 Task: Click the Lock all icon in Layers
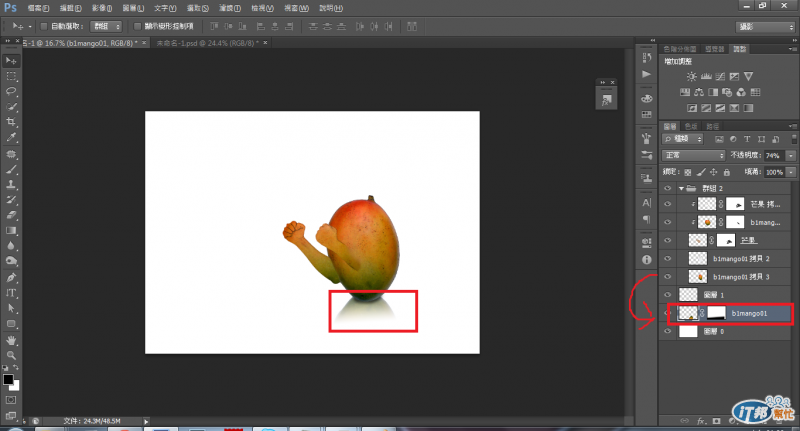coord(727,172)
